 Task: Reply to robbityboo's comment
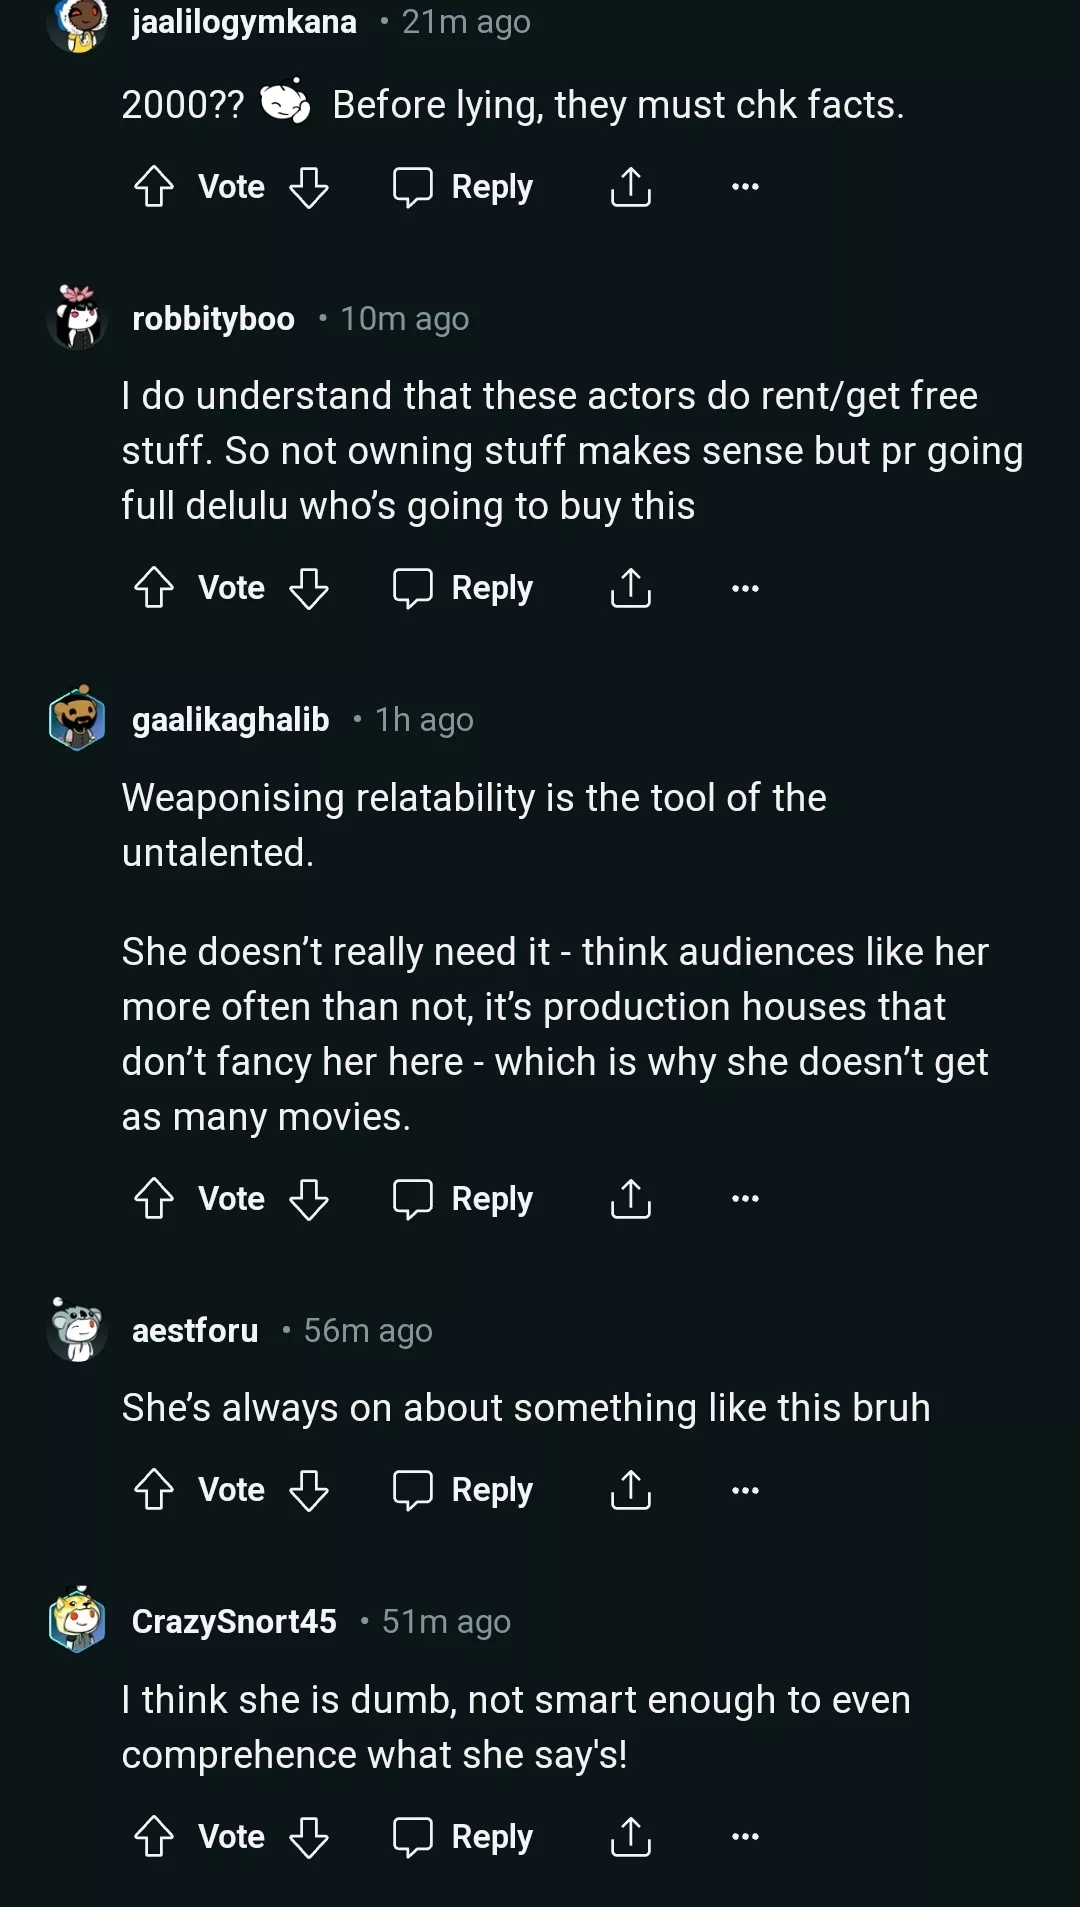point(463,588)
